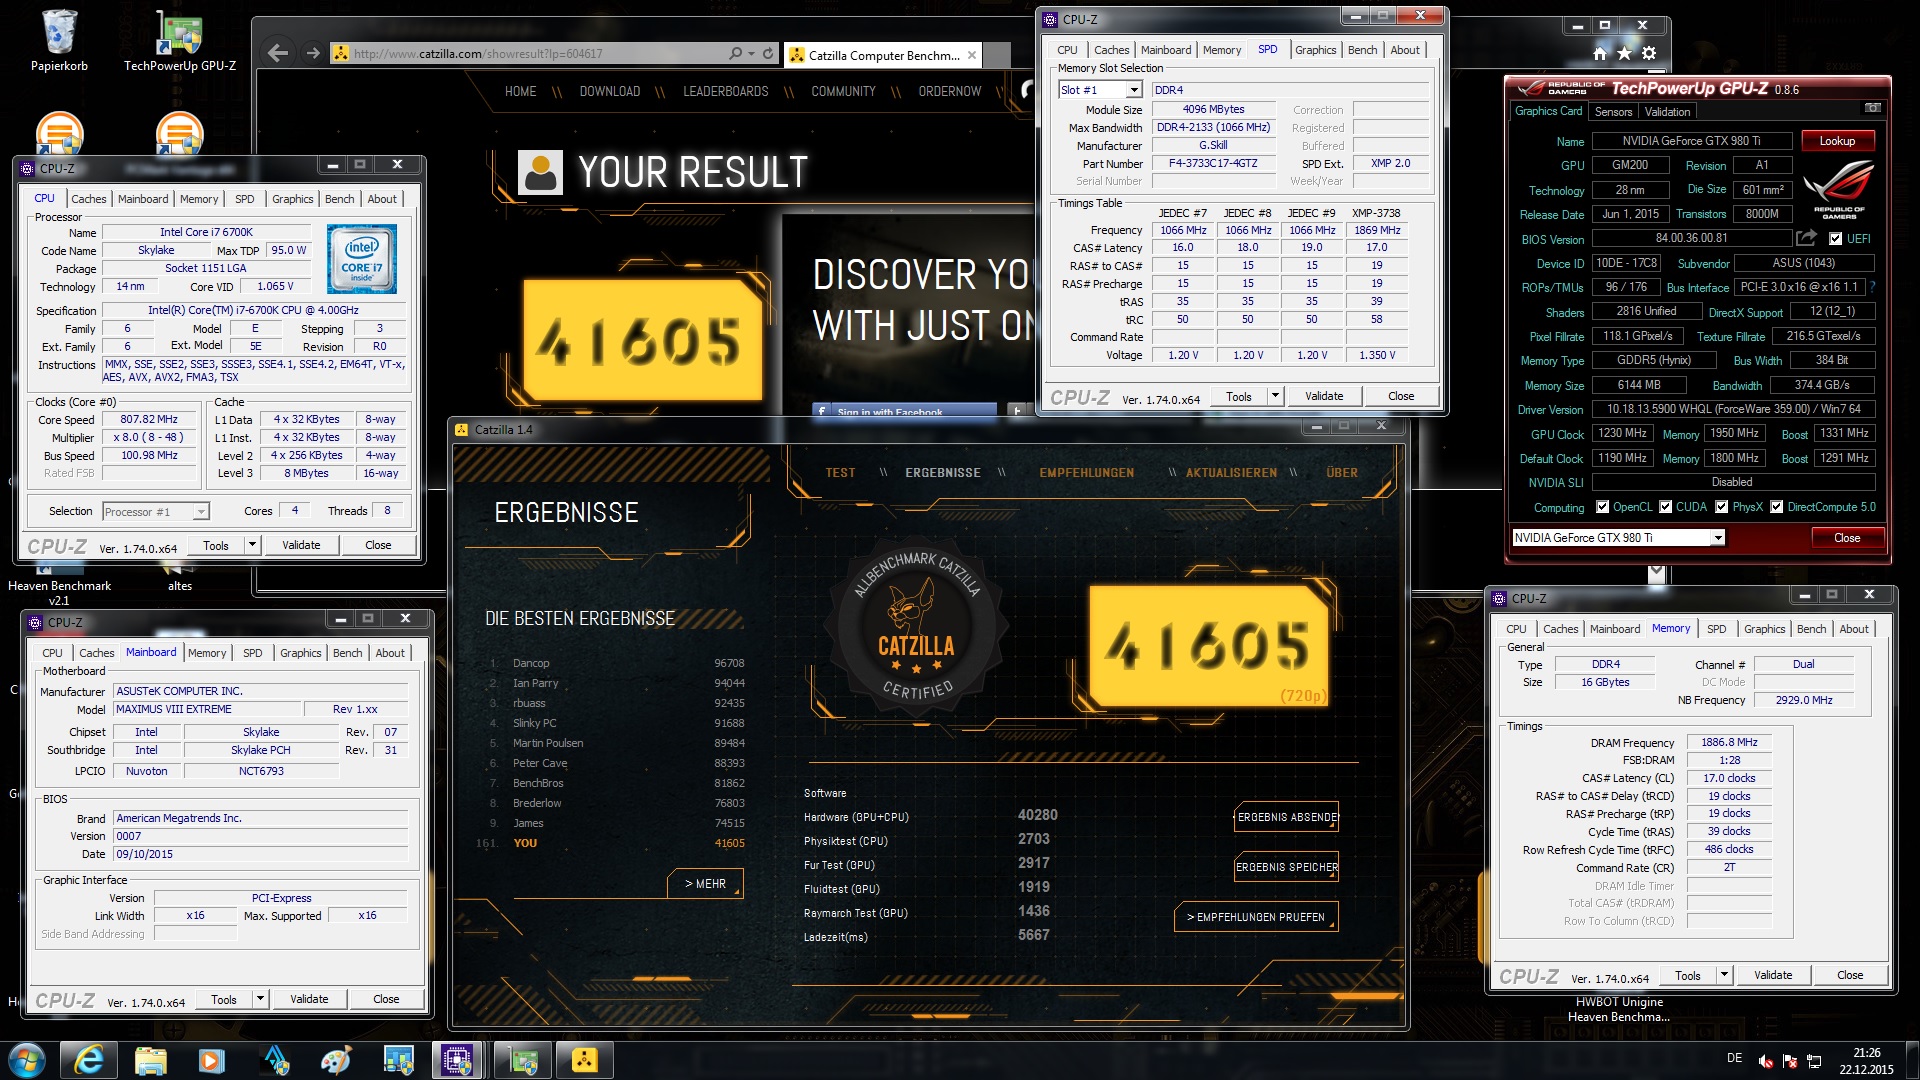Click the Catzilla Certified badge
Screen dimensions: 1920x1080
[x=916, y=628]
